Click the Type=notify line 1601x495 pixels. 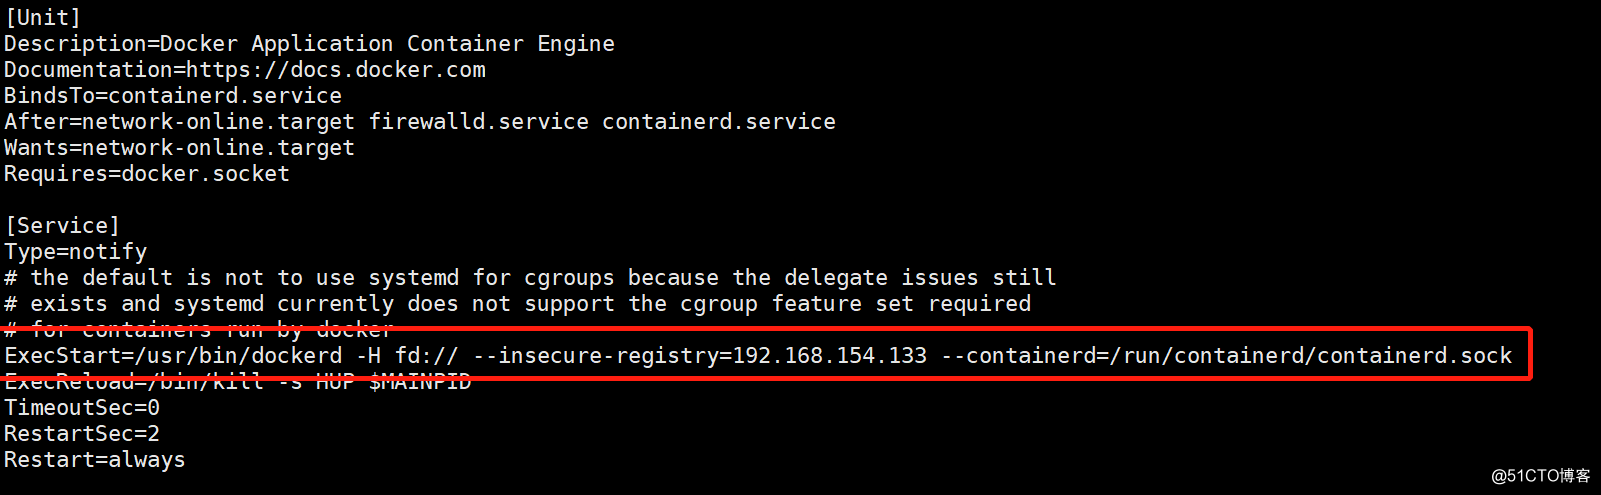[75, 251]
